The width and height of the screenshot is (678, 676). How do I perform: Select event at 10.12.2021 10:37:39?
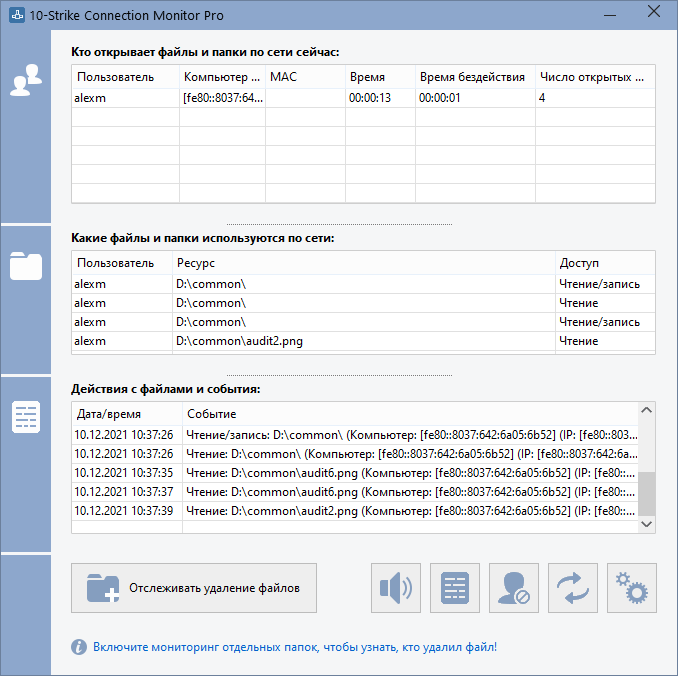[355, 511]
